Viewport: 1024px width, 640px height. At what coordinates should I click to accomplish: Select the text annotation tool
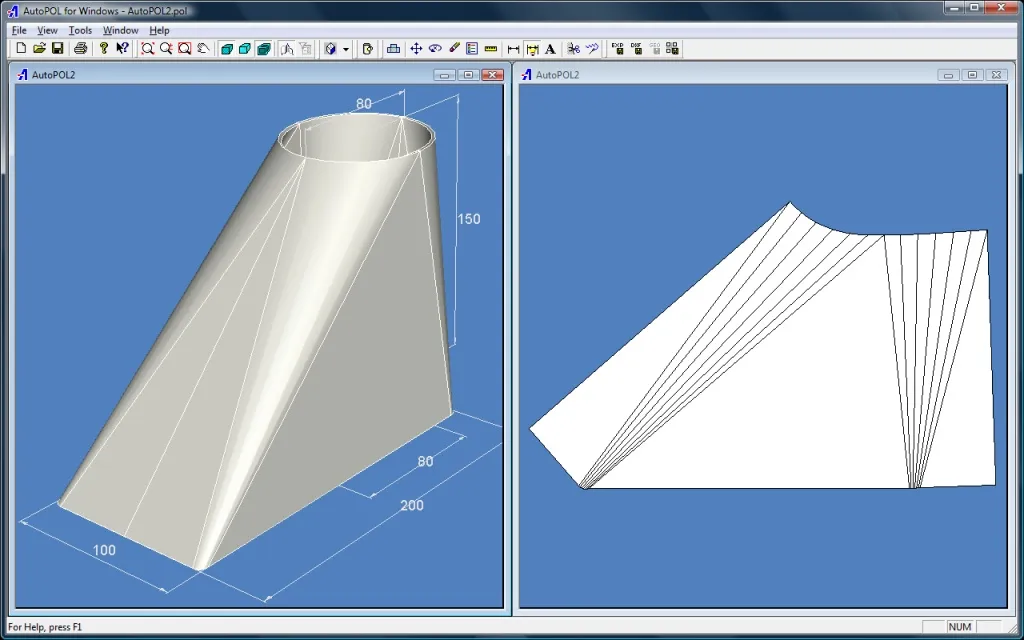point(549,48)
